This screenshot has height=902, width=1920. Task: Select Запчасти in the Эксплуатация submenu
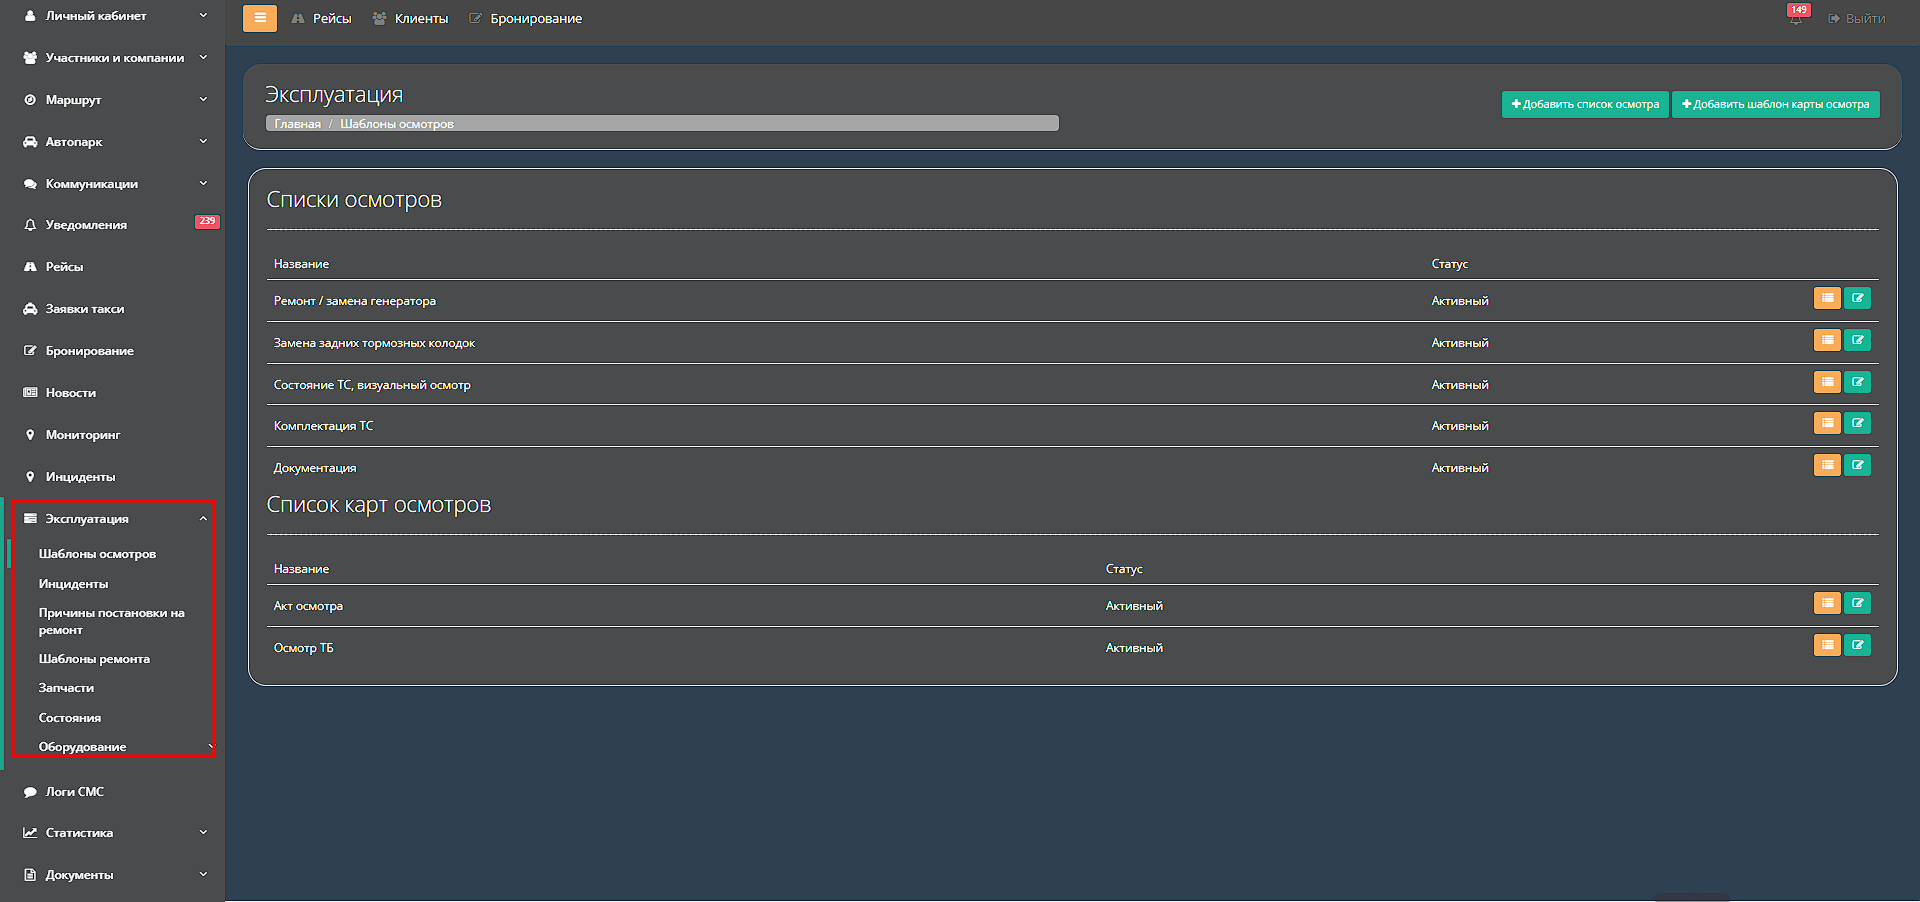pyautogui.click(x=66, y=688)
